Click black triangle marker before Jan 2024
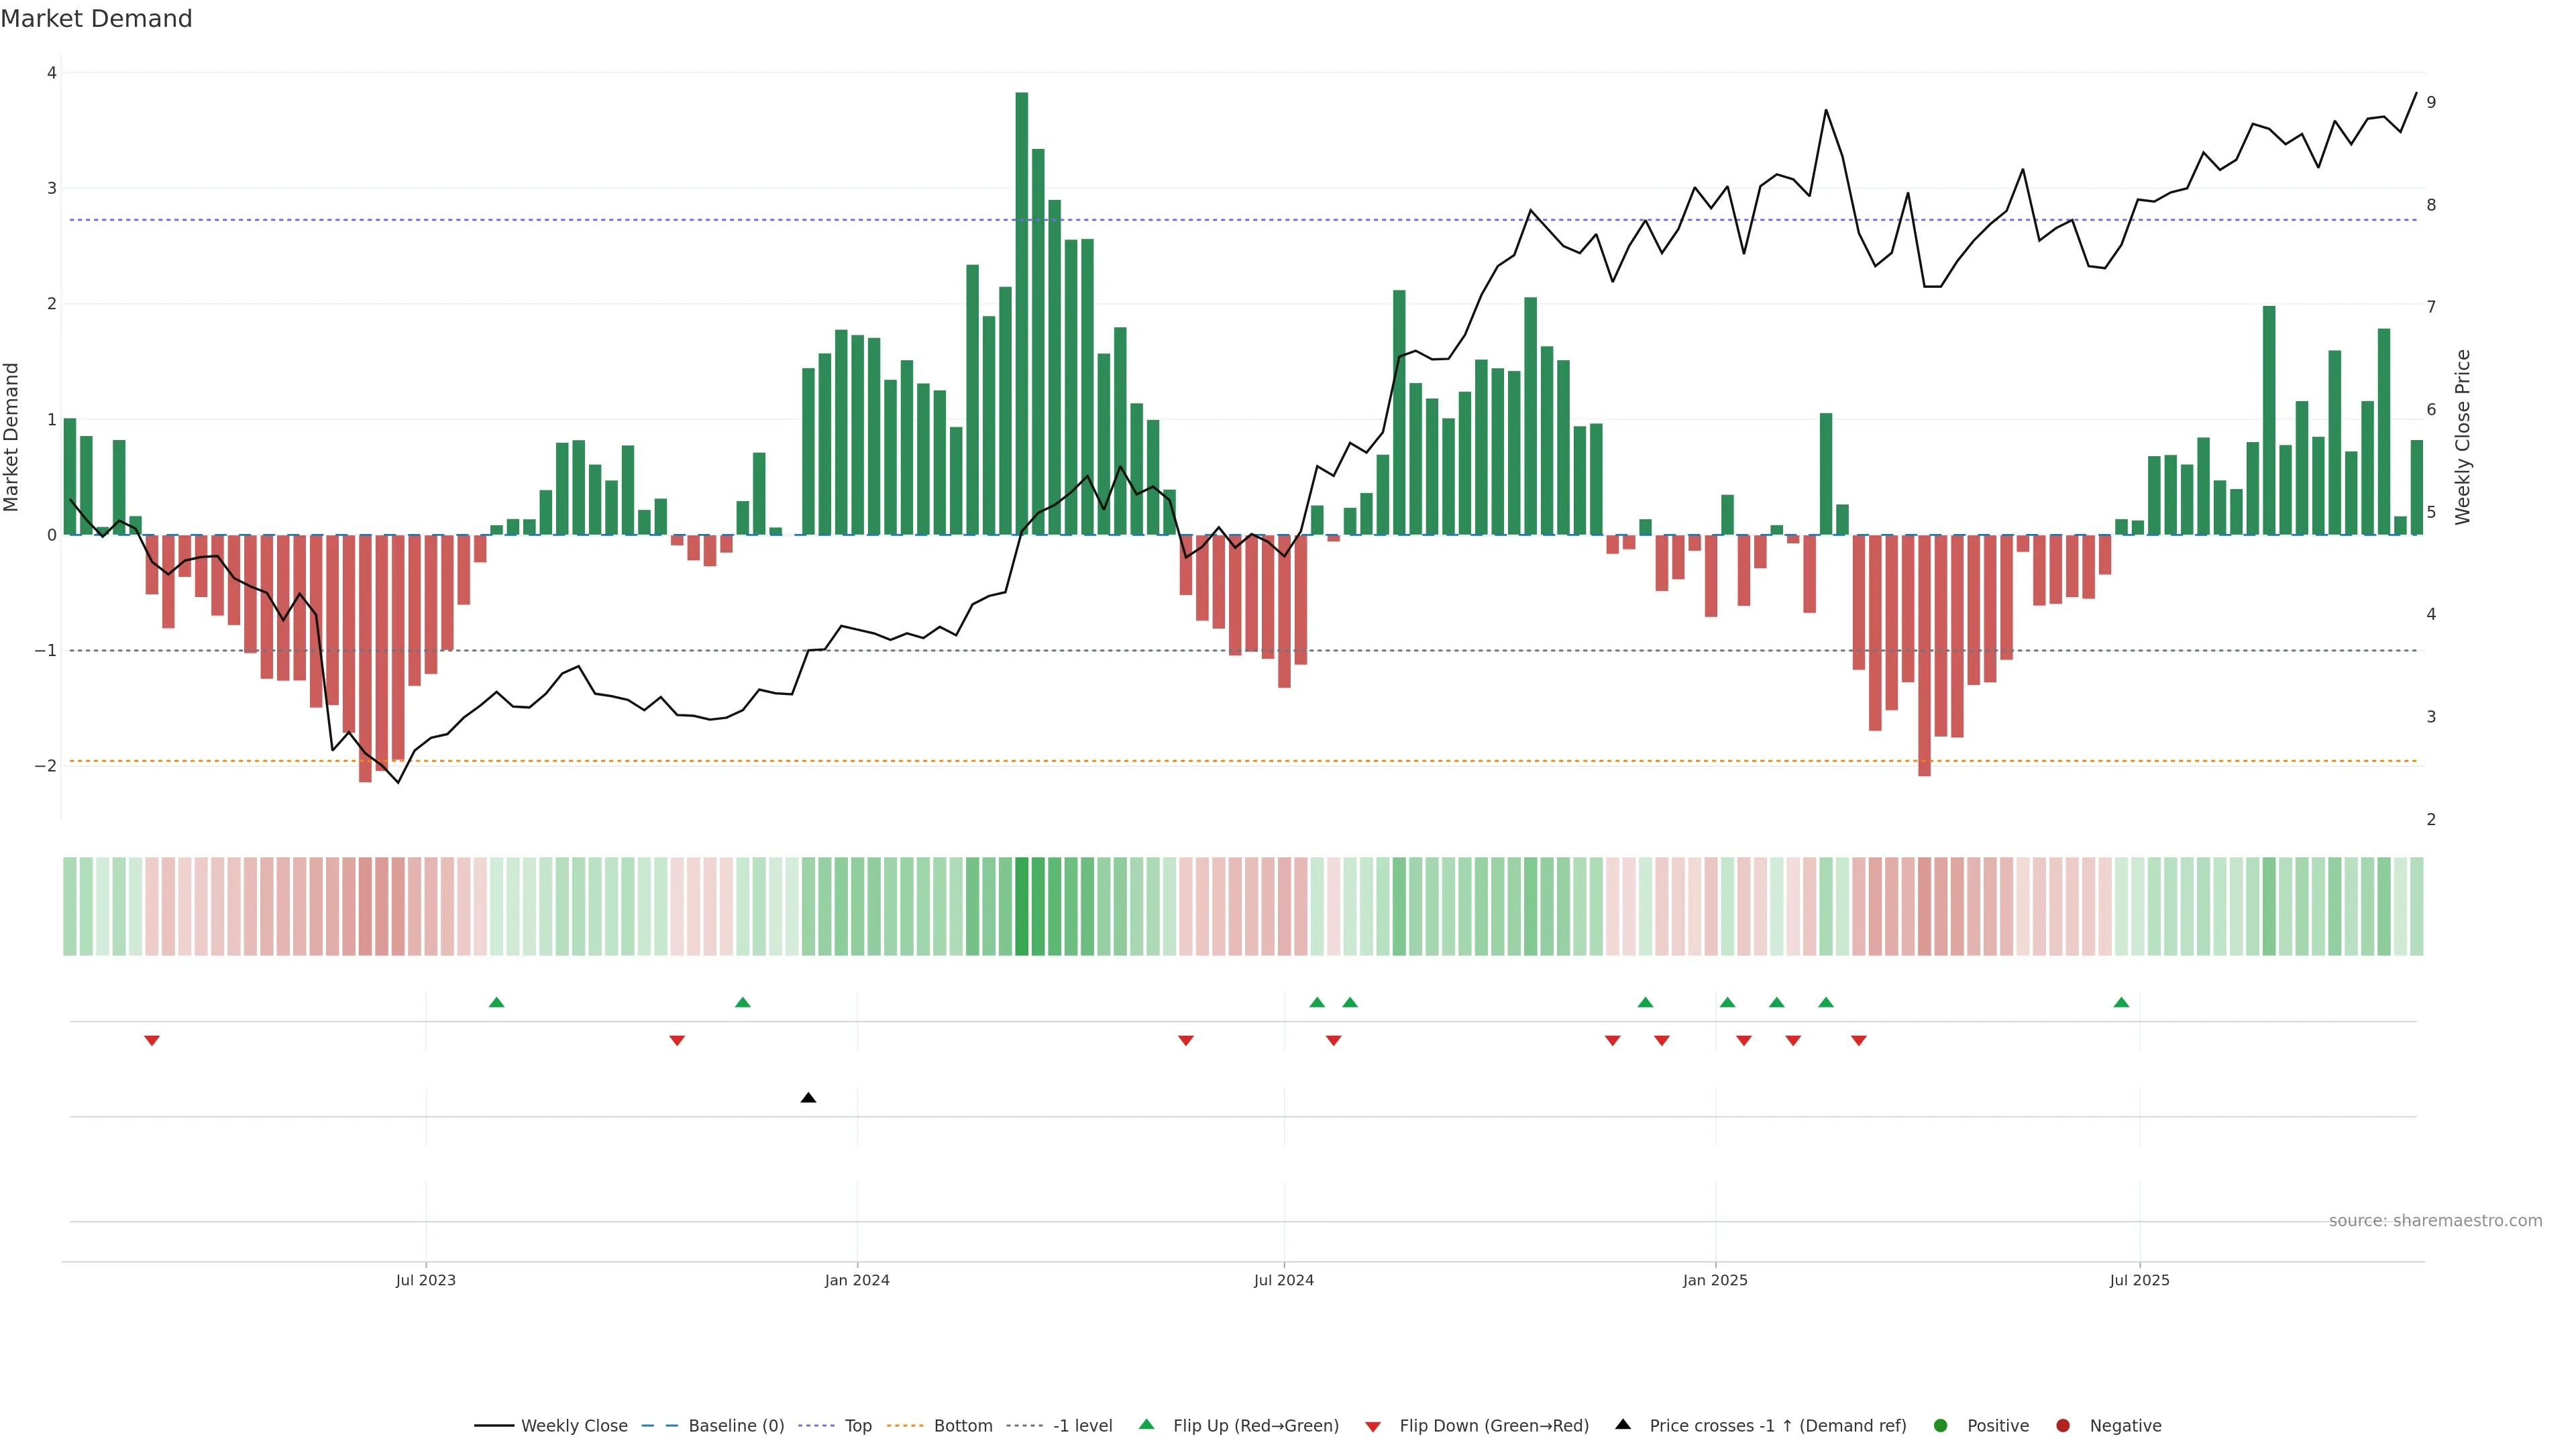The image size is (2576, 1449). point(808,1098)
